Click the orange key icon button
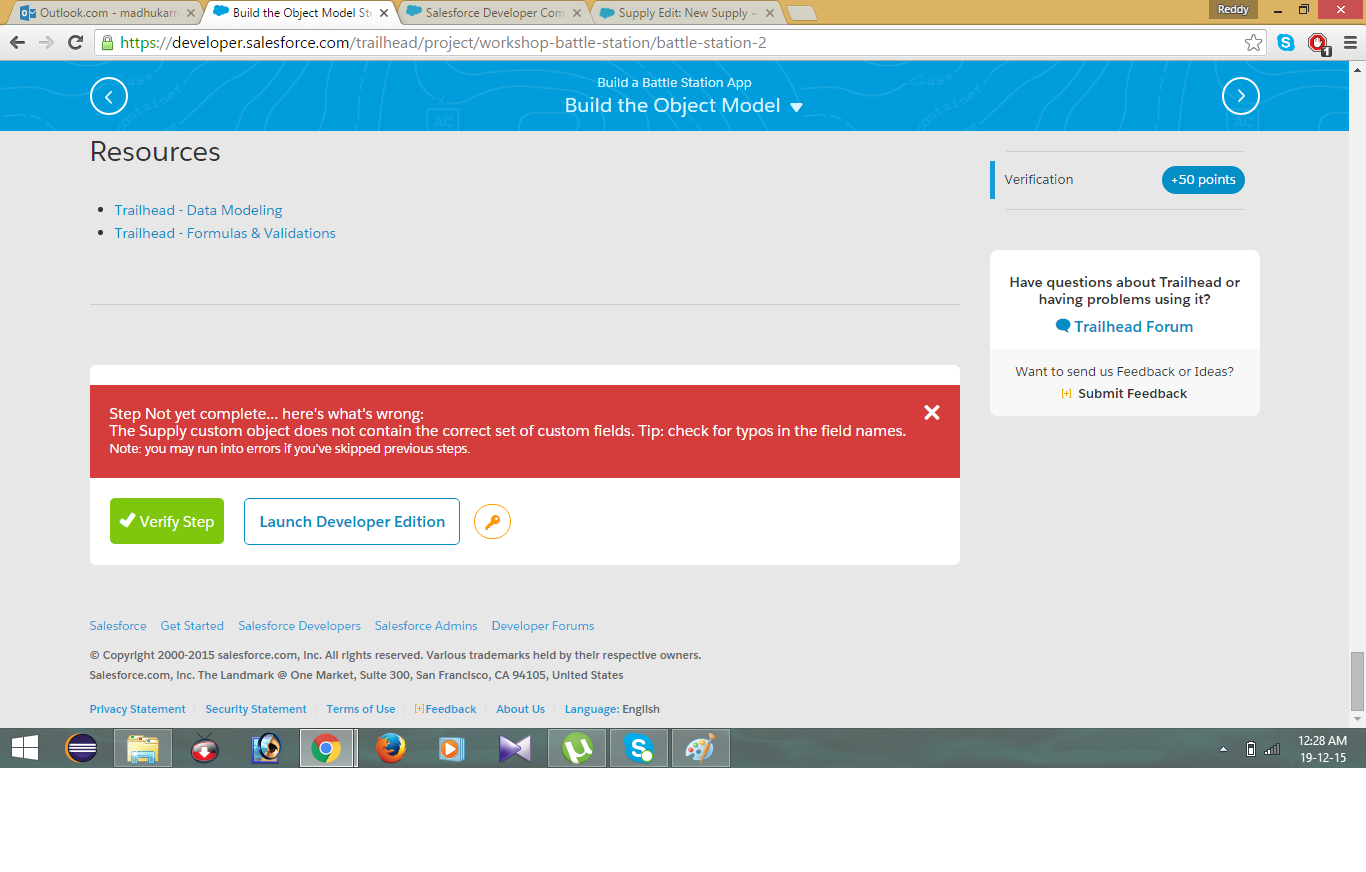The width and height of the screenshot is (1366, 872). pyautogui.click(x=492, y=521)
